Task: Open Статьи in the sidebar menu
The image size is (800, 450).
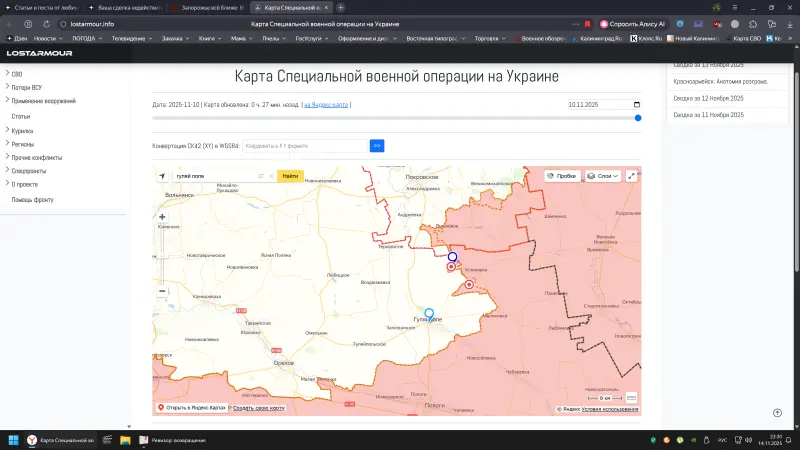Action: click(21, 116)
